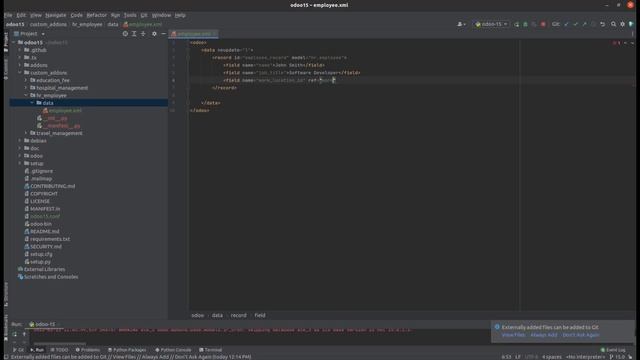
Task: Click Expand All icon in Project panel
Action: 134,34
